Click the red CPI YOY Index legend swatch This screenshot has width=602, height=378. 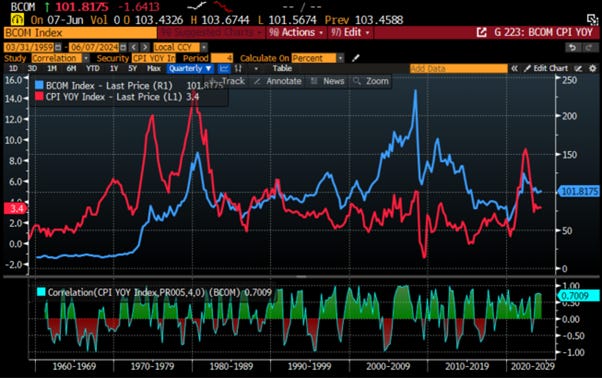[x=39, y=96]
